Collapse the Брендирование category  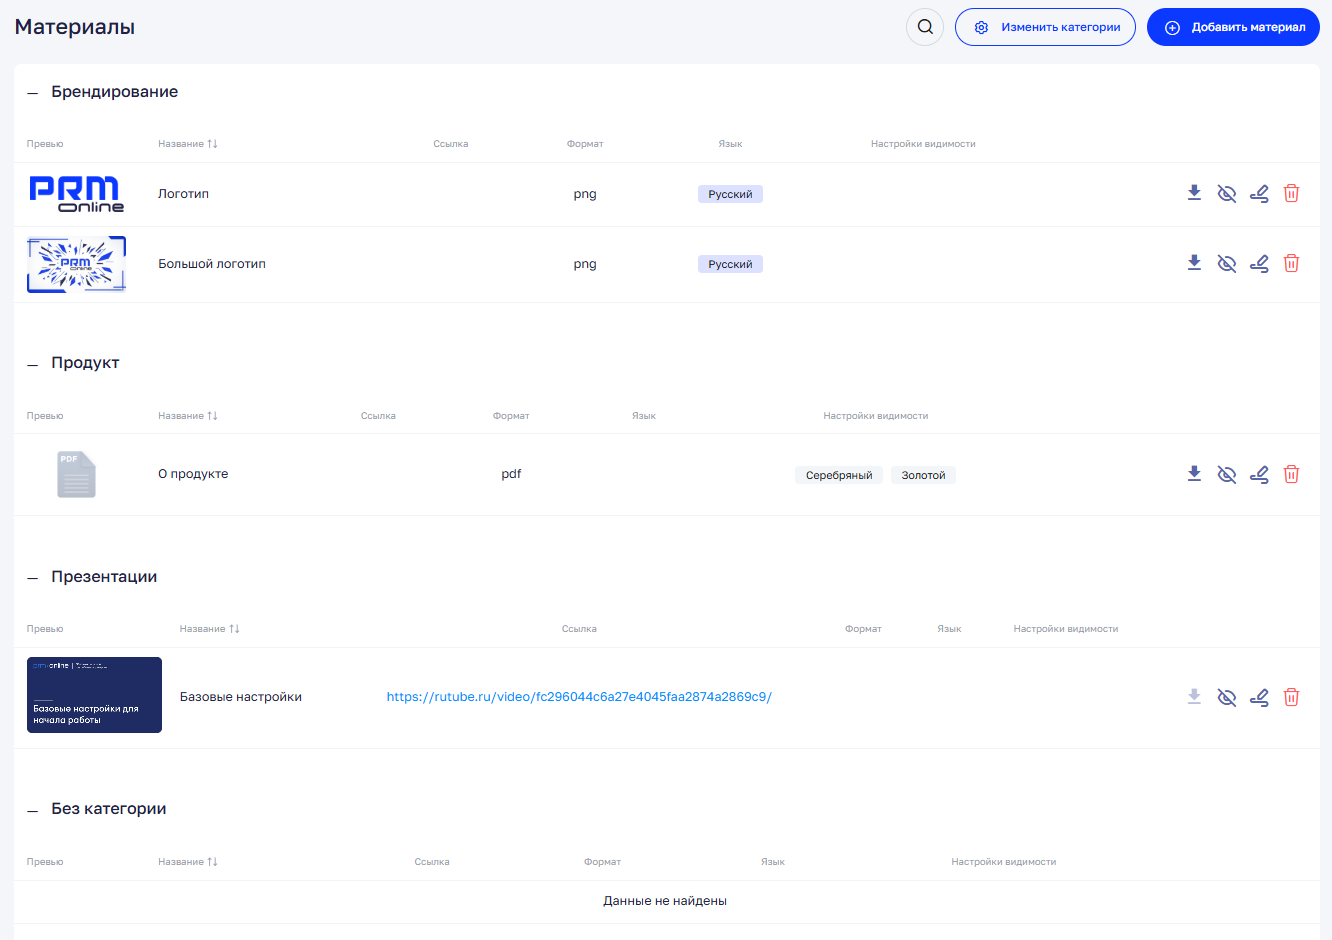tap(32, 93)
